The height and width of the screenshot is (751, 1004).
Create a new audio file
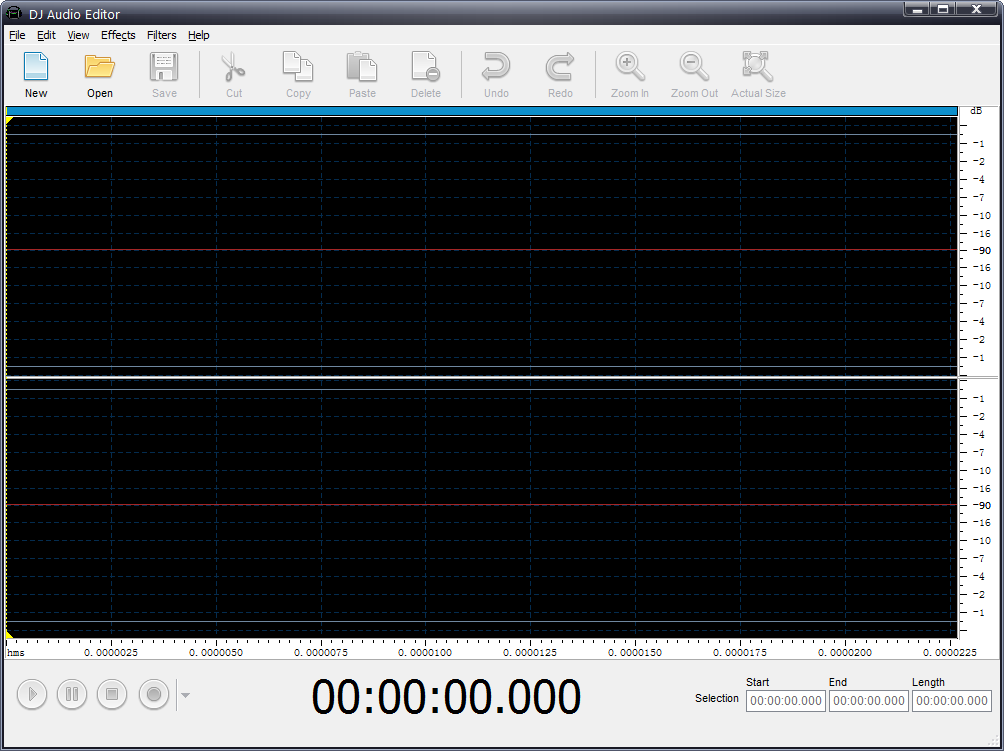[x=36, y=75]
